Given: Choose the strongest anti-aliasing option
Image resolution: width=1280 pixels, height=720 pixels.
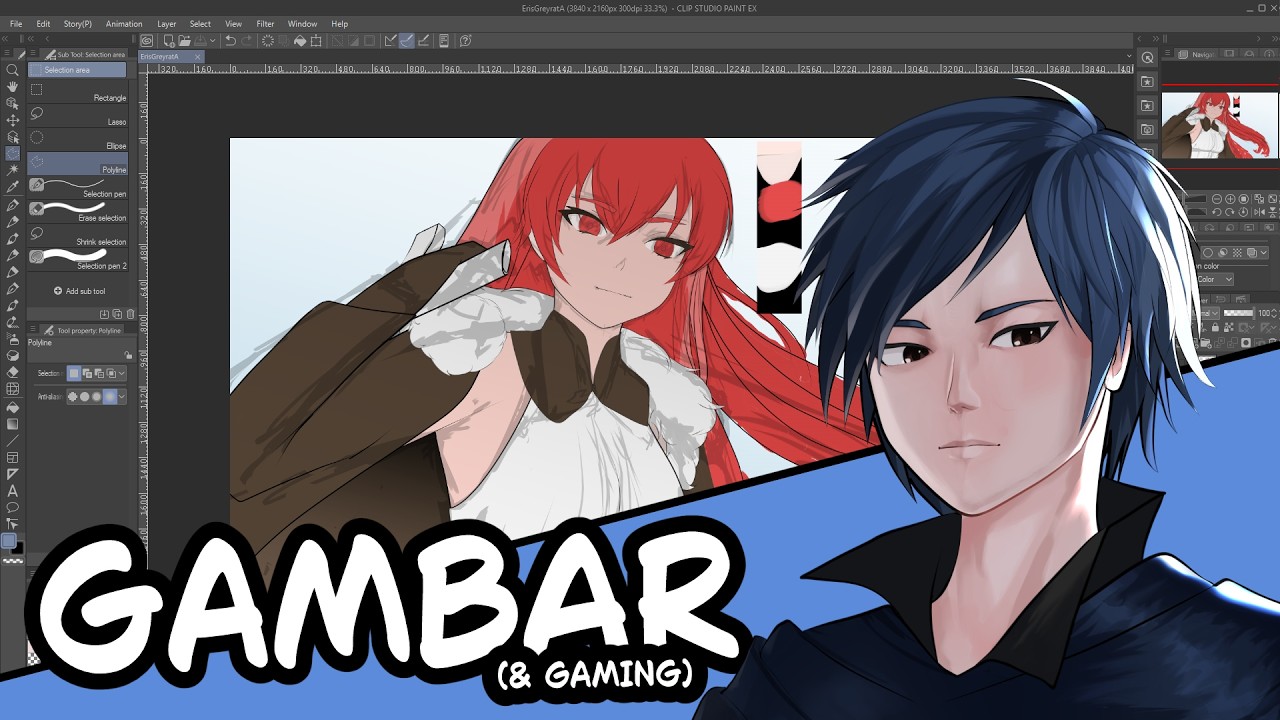Looking at the screenshot, I should tap(109, 397).
